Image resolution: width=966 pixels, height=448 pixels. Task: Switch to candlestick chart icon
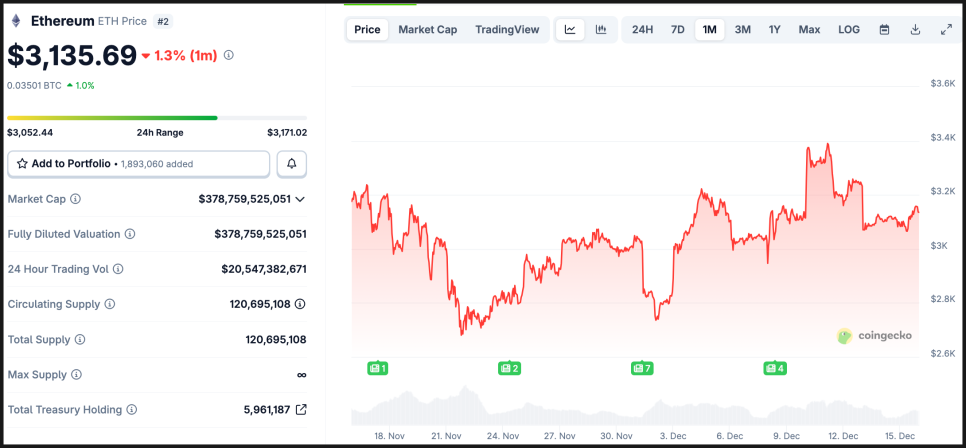[601, 29]
